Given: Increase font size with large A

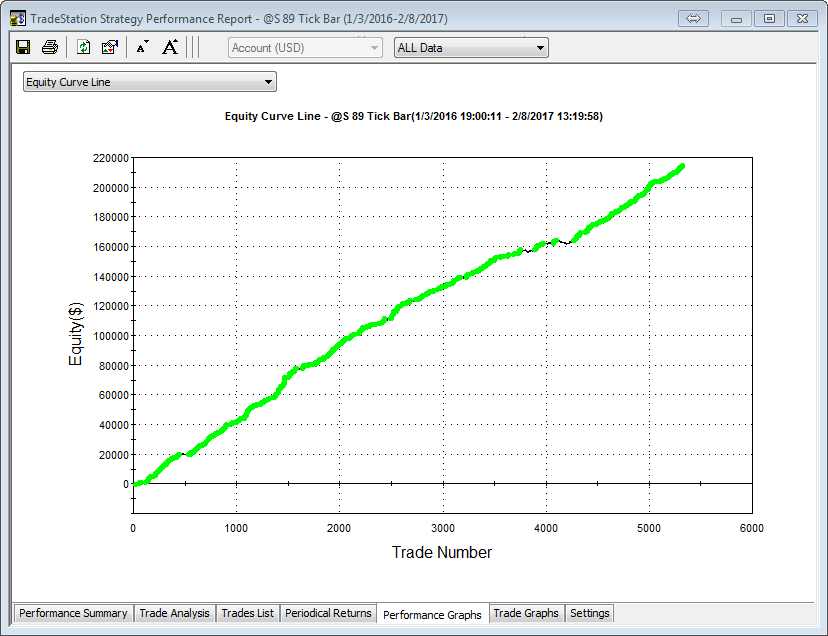Looking at the screenshot, I should (x=170, y=47).
